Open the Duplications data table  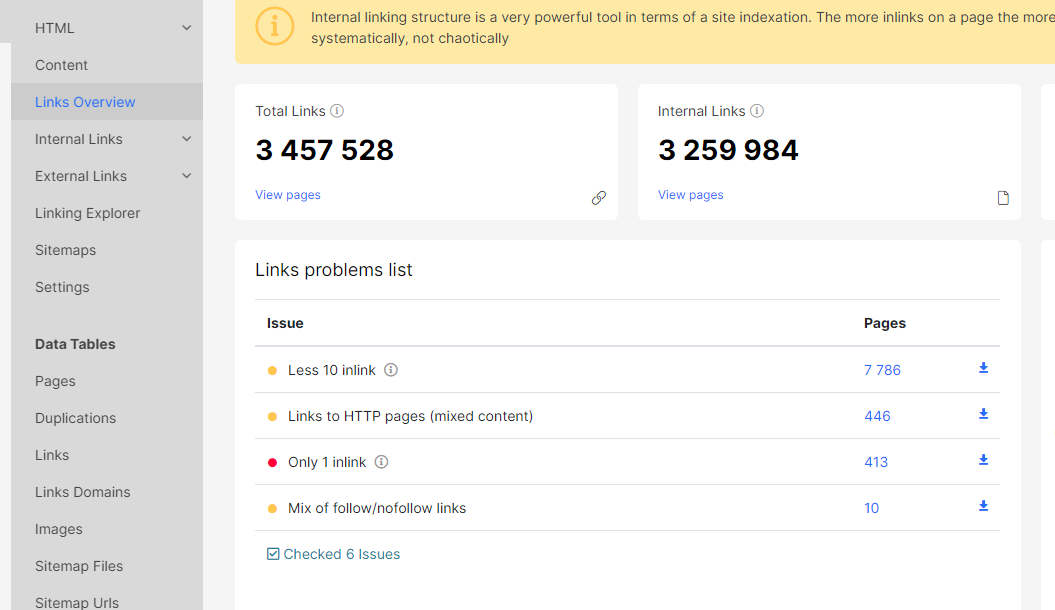75,418
